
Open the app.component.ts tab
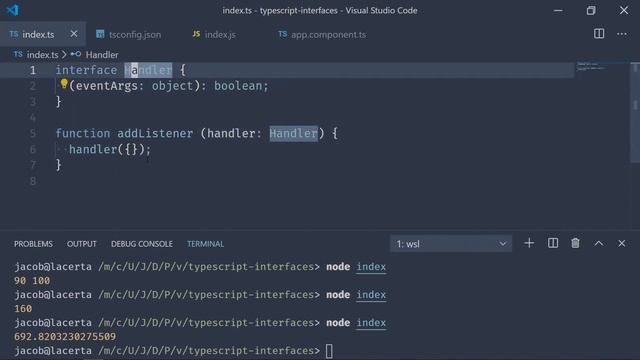point(322,34)
